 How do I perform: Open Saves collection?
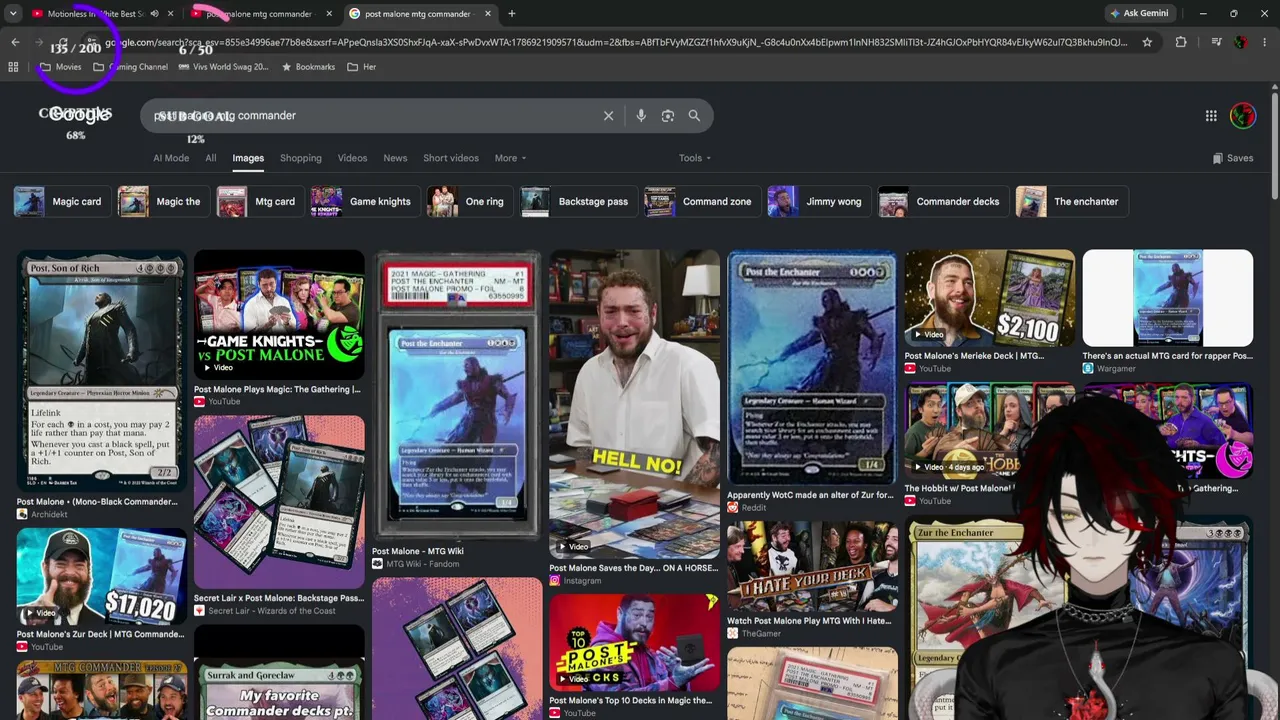(1232, 158)
